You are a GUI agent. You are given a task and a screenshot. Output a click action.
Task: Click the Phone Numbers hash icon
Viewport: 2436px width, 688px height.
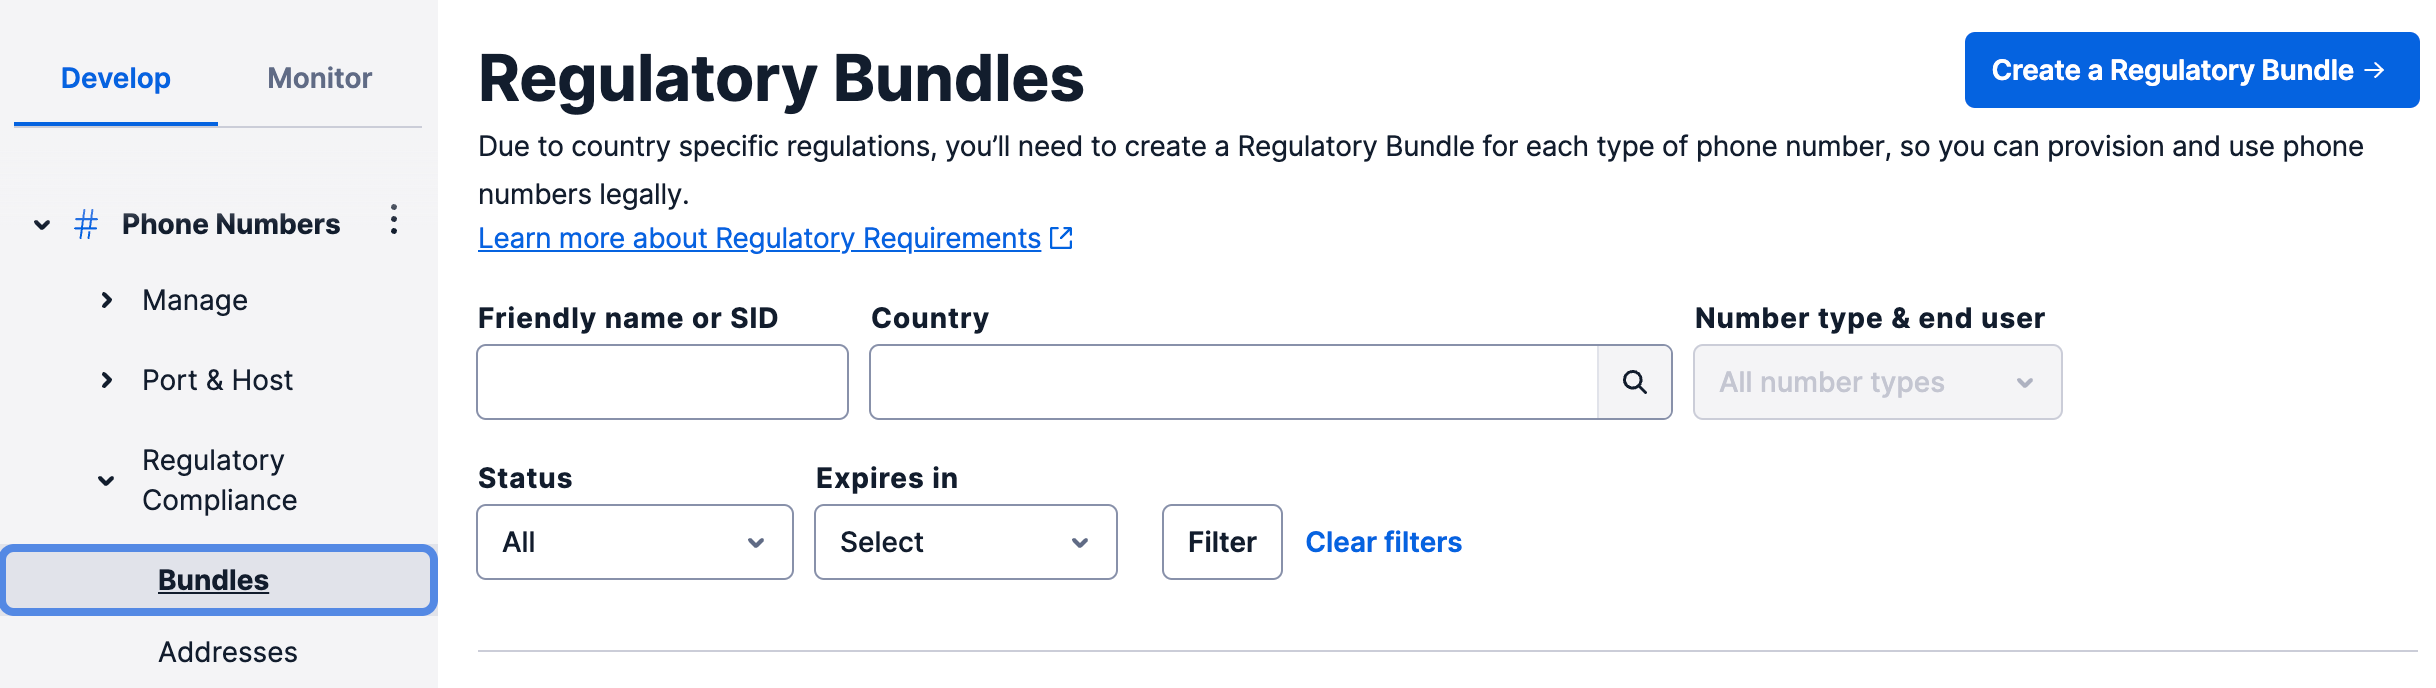(86, 224)
